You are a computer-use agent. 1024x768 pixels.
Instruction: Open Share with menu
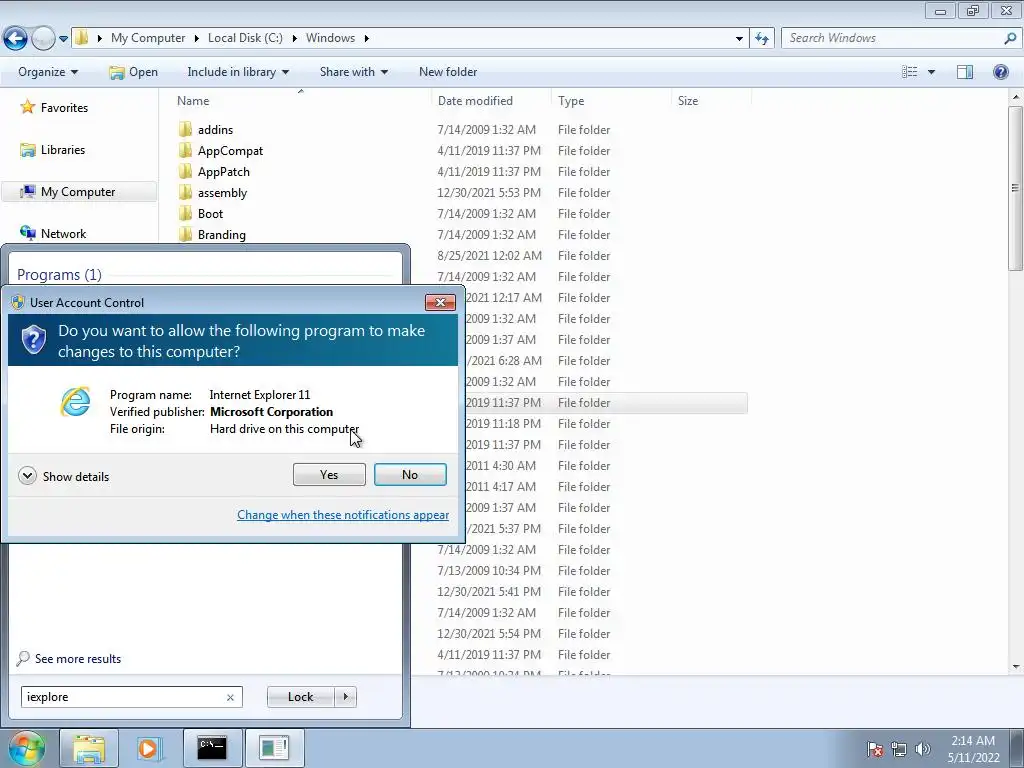click(x=353, y=72)
